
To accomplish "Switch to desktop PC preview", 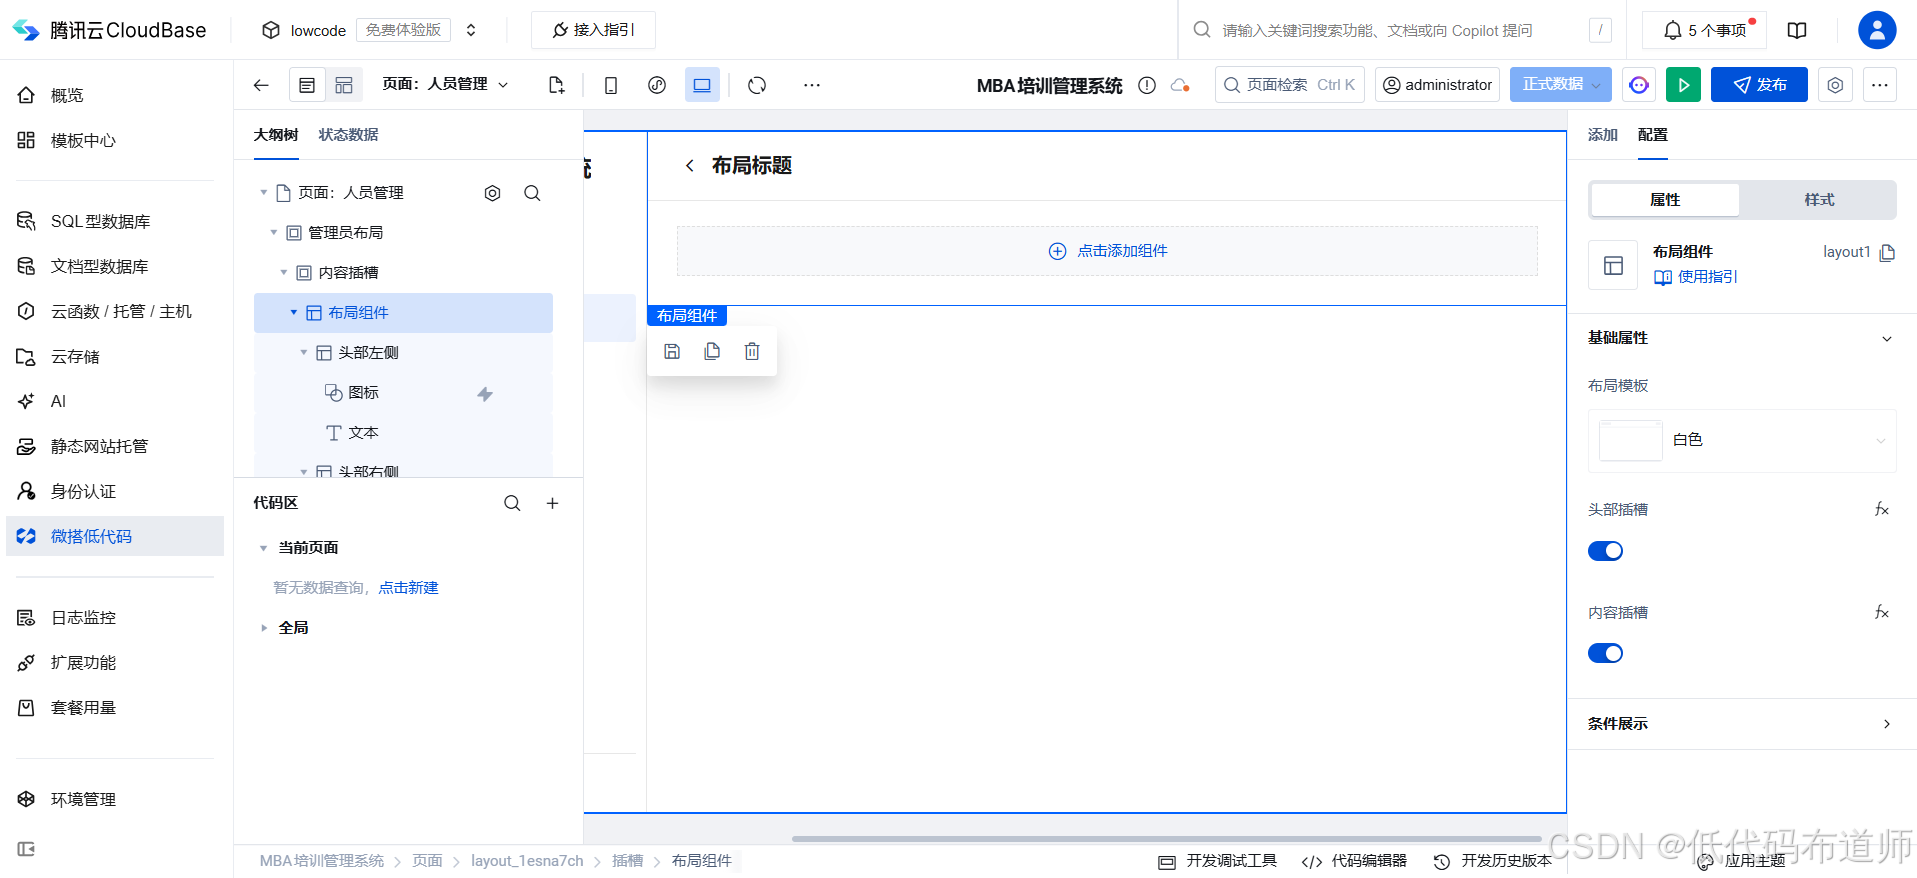I will pyautogui.click(x=702, y=85).
